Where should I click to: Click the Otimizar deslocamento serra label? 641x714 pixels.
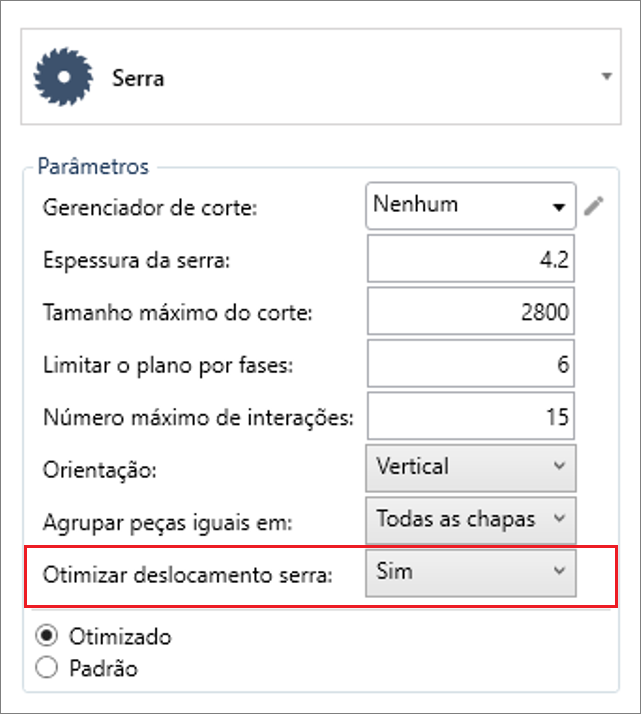click(x=188, y=575)
